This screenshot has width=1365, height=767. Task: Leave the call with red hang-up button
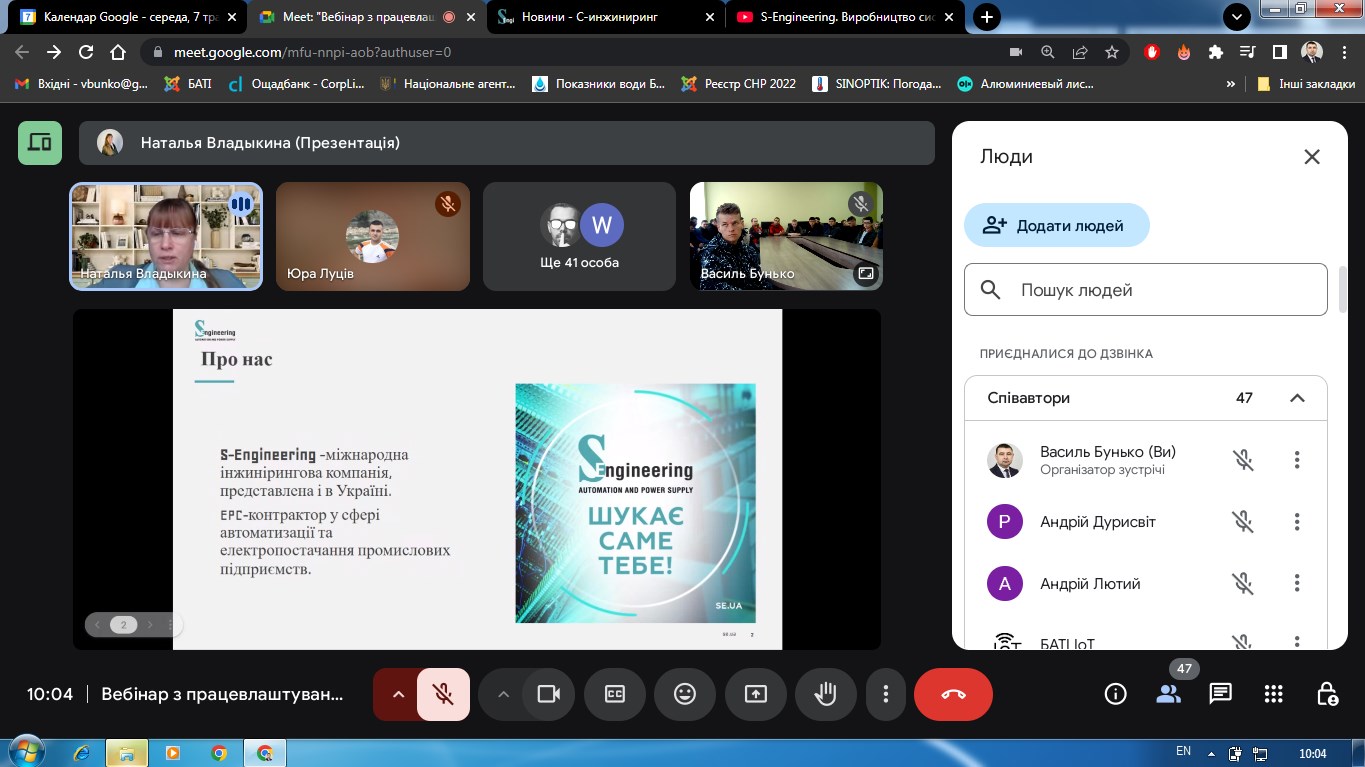953,694
